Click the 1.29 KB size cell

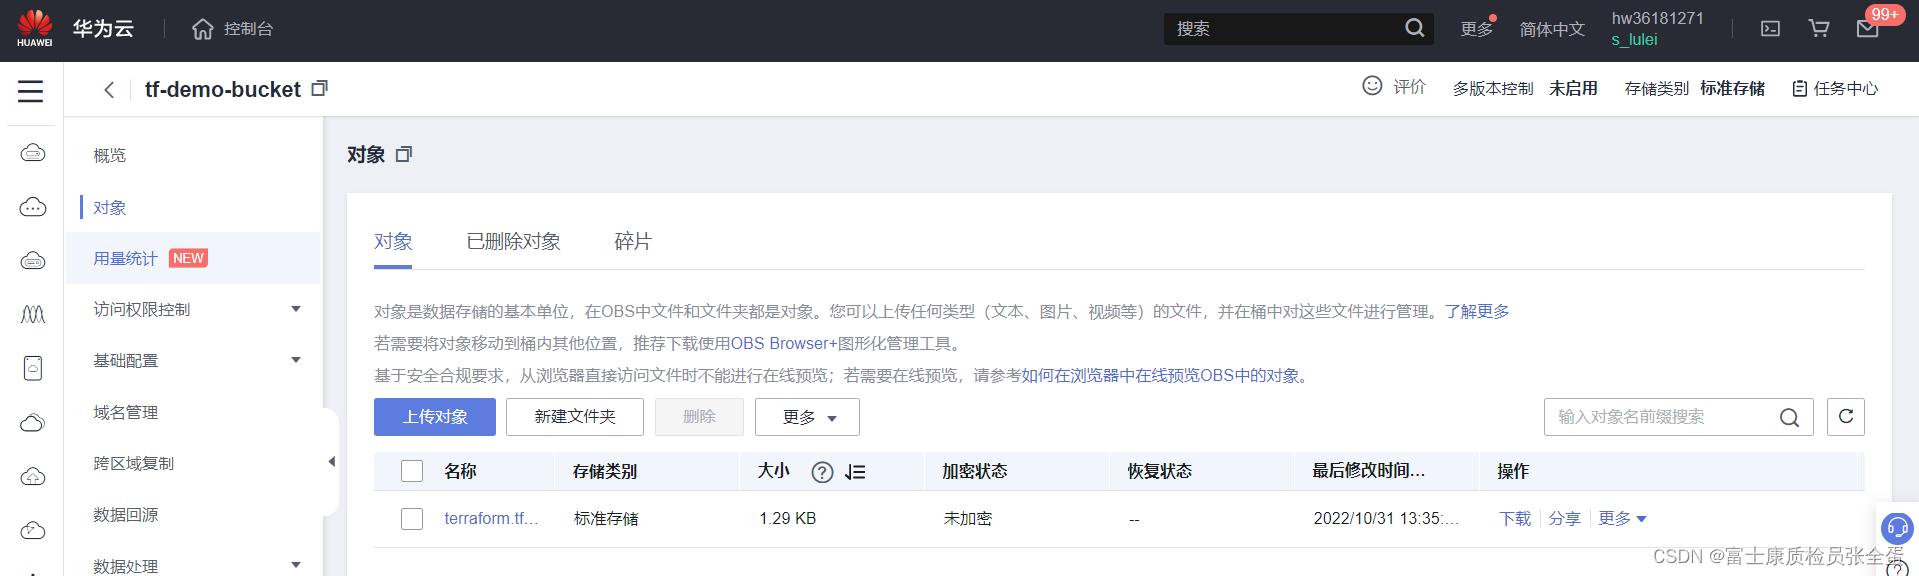click(x=788, y=518)
